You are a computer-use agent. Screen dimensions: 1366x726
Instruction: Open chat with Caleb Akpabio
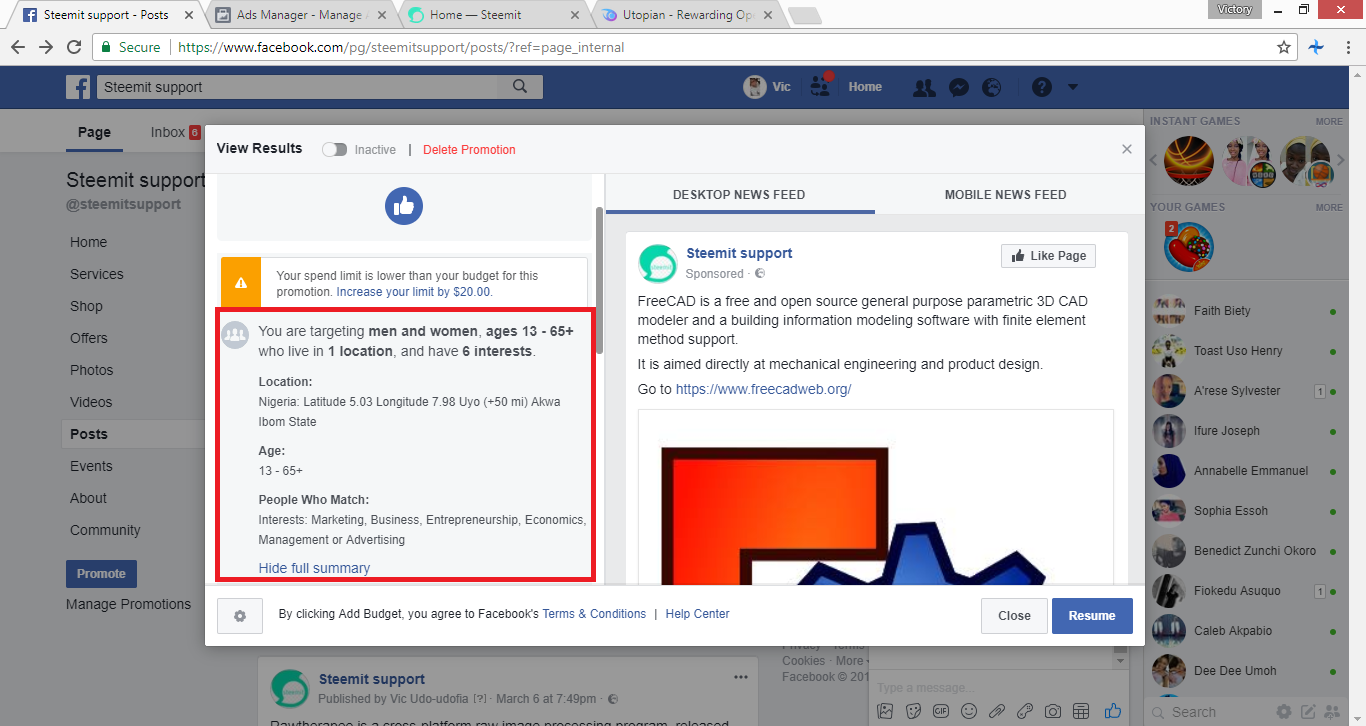1245,631
